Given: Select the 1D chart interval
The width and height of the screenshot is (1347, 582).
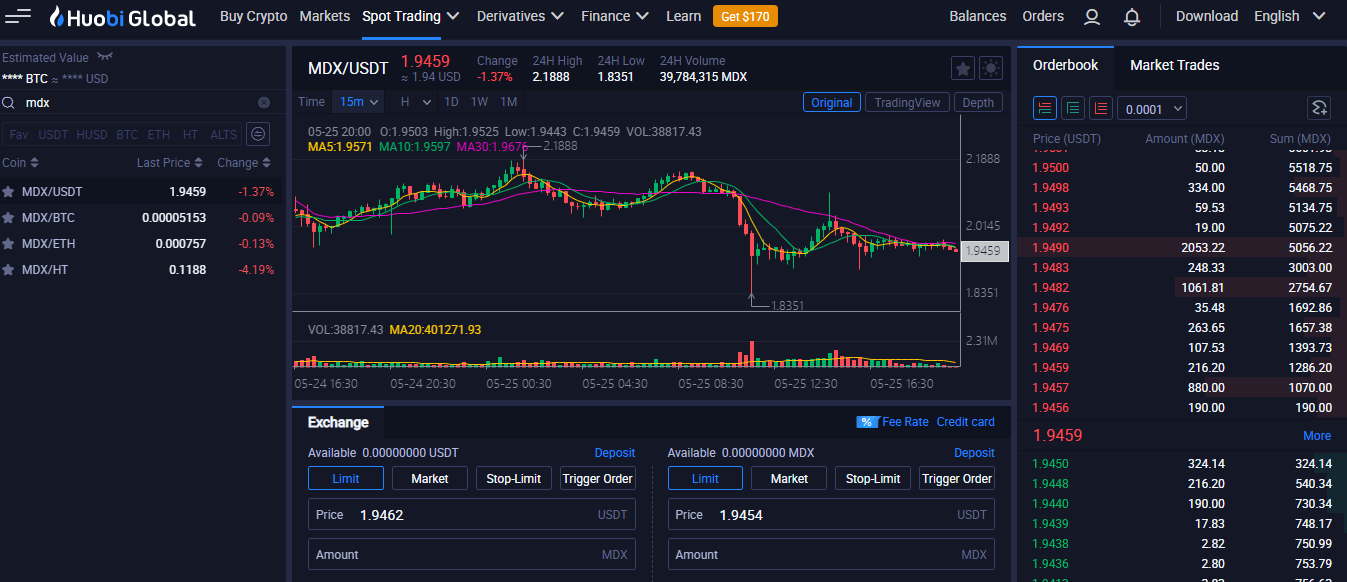Looking at the screenshot, I should (x=452, y=102).
